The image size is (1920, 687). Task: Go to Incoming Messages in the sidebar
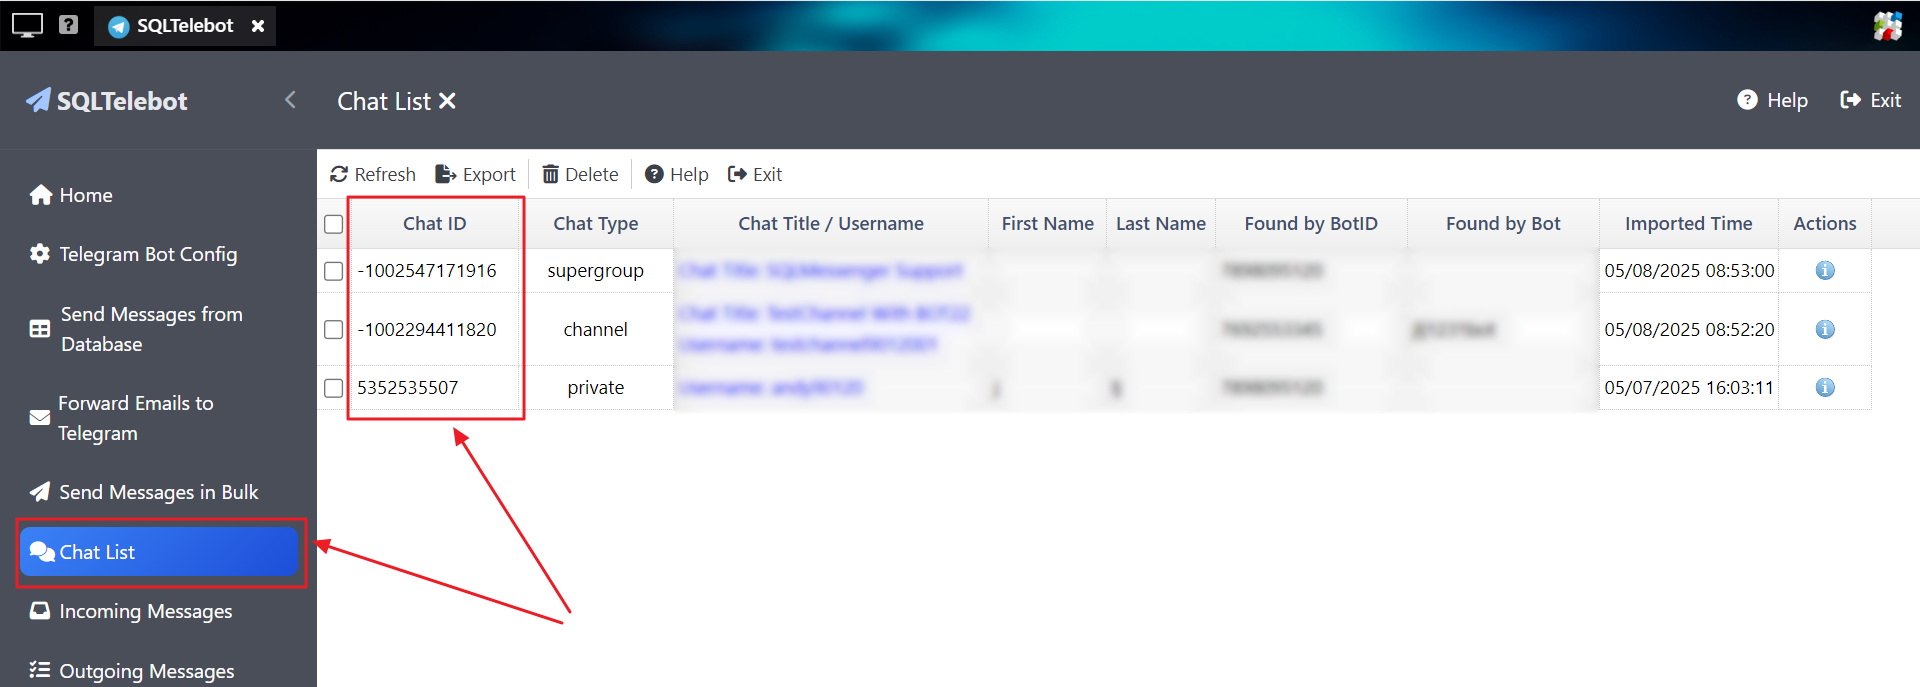tap(145, 612)
